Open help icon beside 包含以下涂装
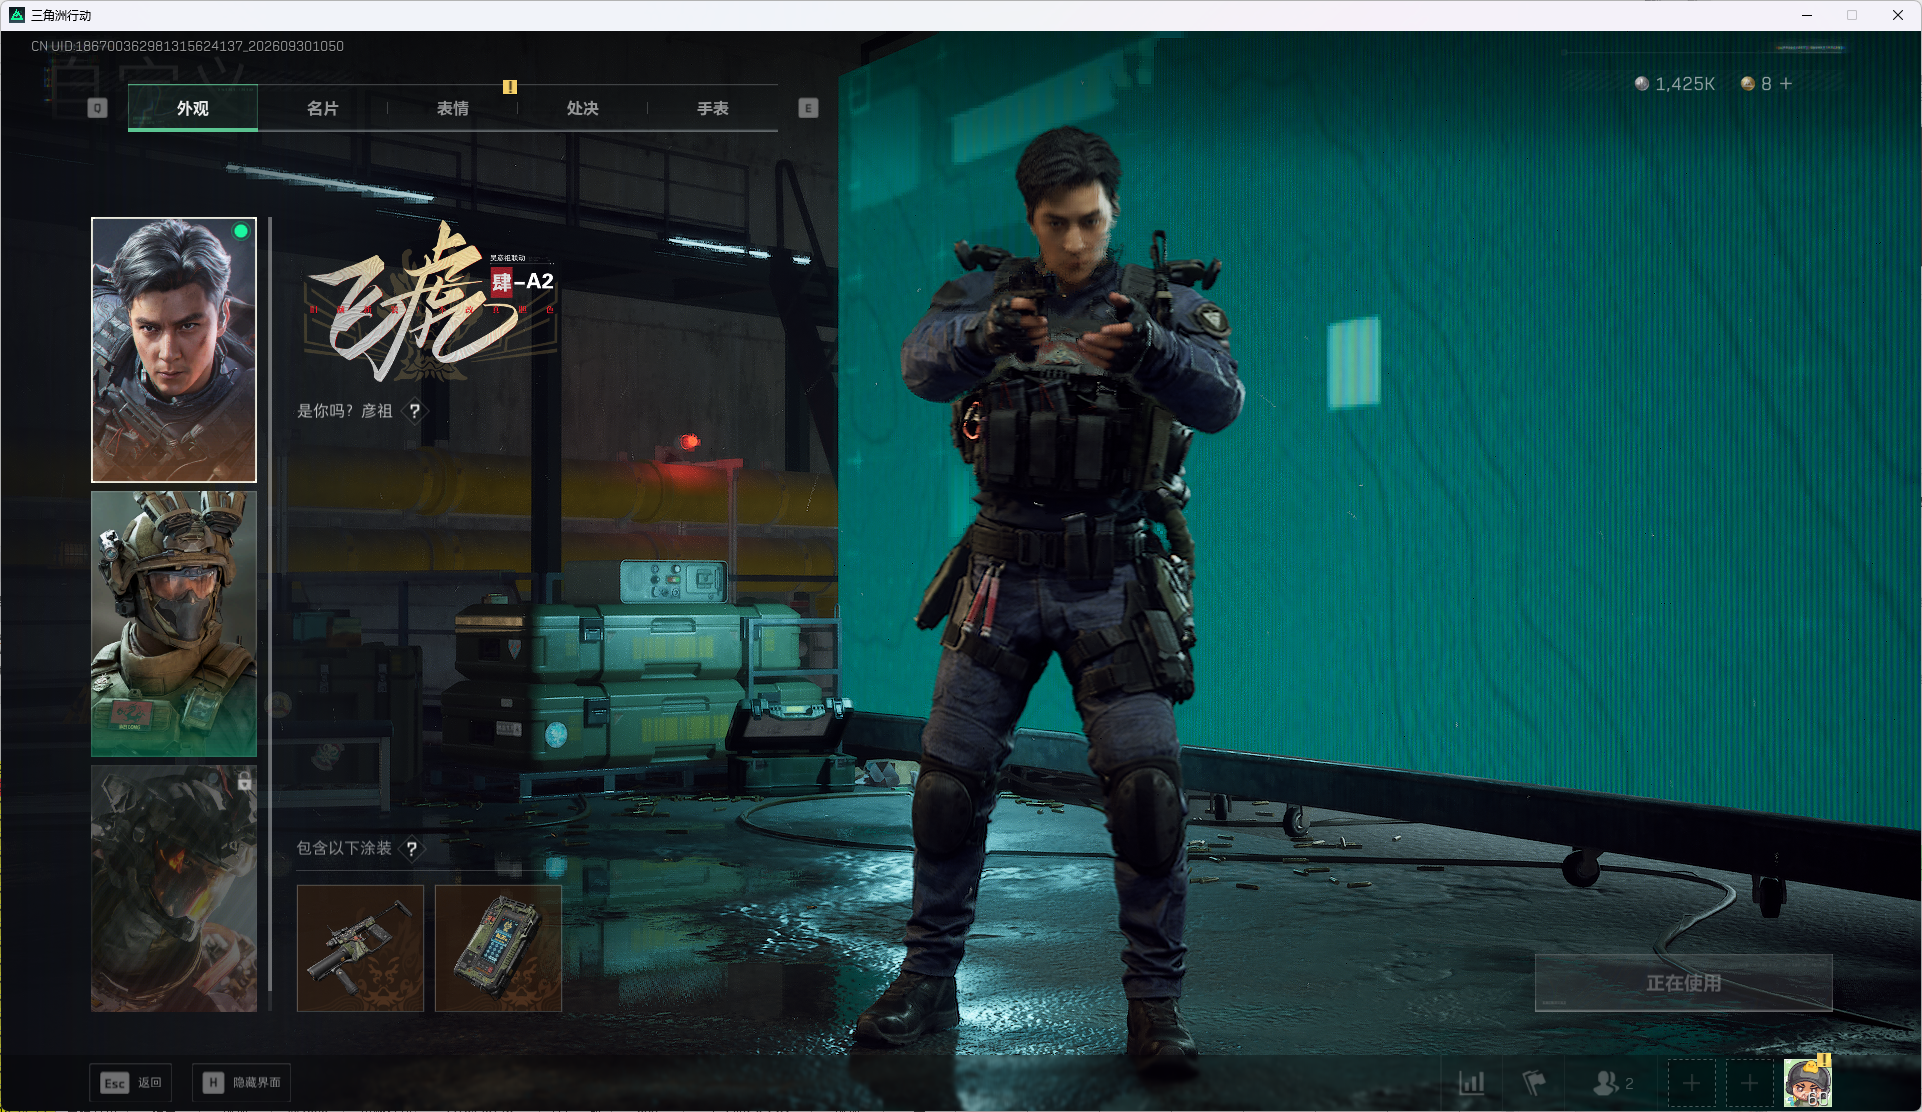1922x1112 pixels. coord(412,848)
